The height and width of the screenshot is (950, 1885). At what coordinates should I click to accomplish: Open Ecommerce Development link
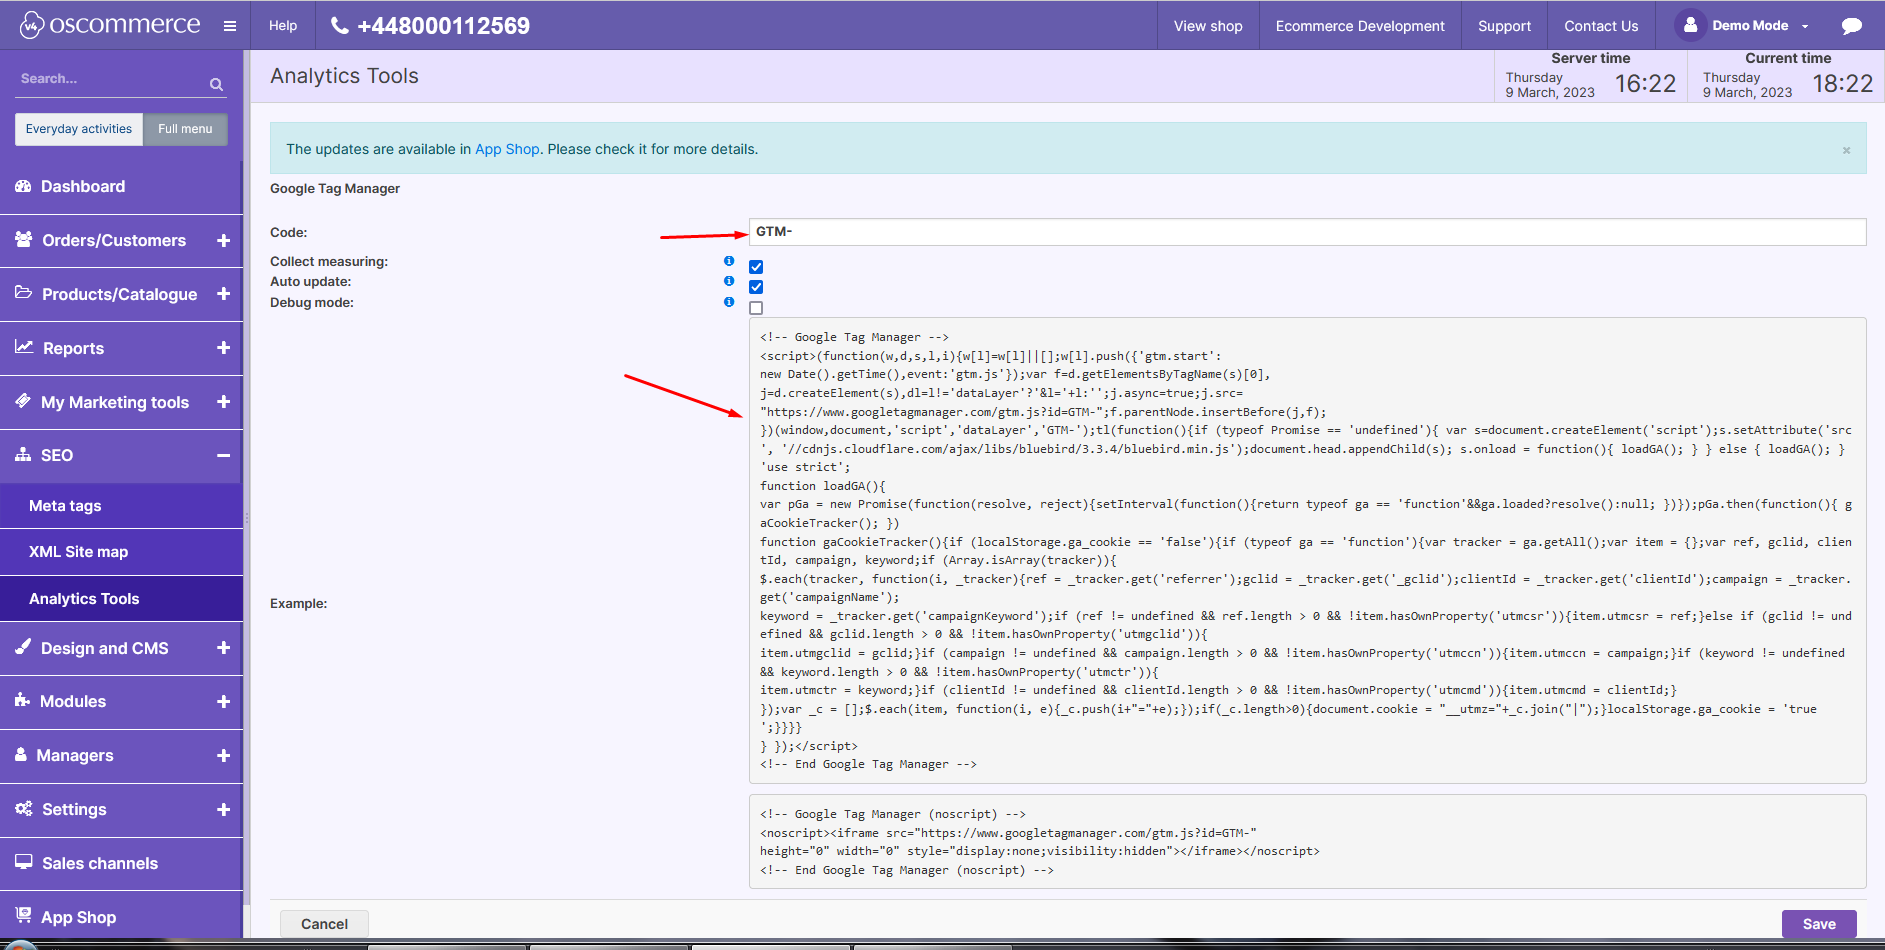point(1360,26)
